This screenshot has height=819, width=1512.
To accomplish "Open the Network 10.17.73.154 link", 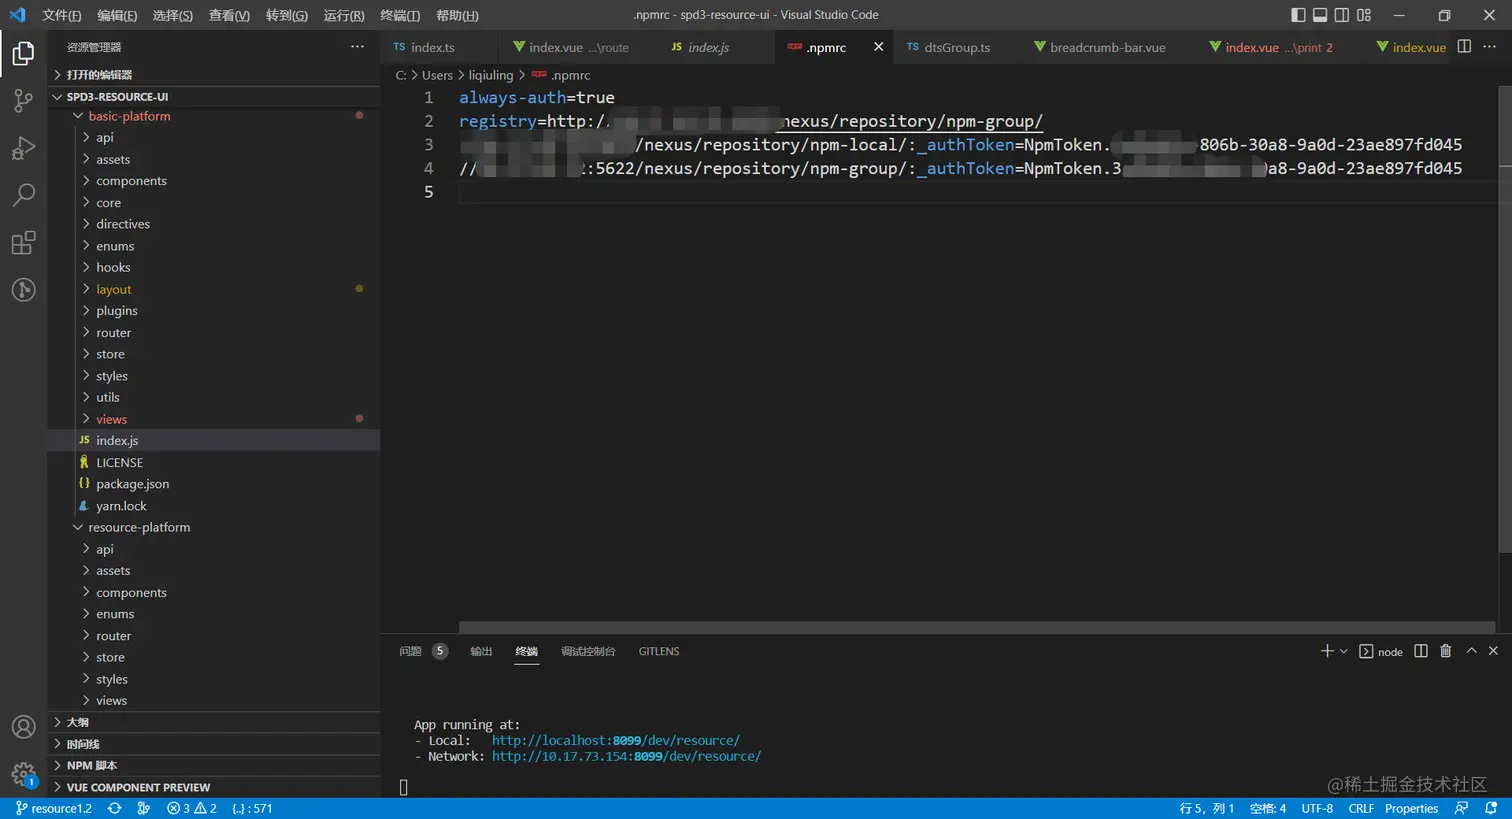I will (626, 757).
